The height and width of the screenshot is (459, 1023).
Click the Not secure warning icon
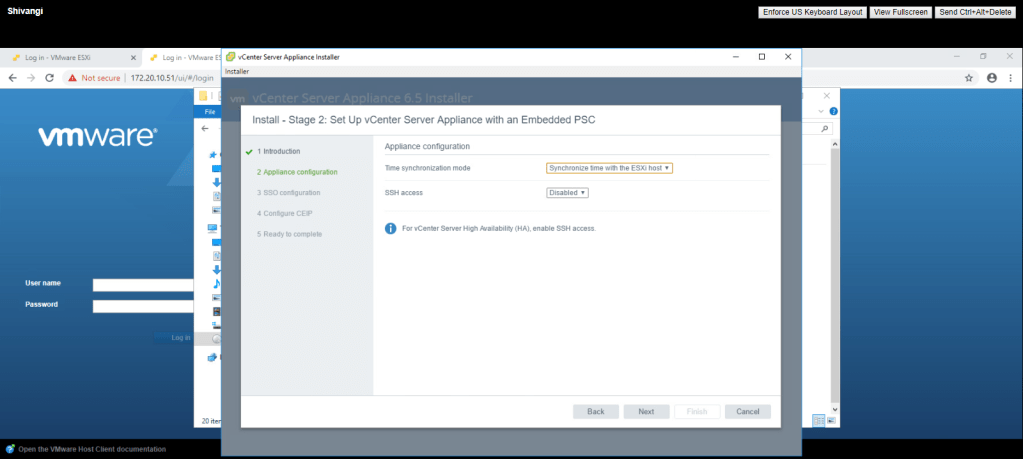pyautogui.click(x=72, y=78)
